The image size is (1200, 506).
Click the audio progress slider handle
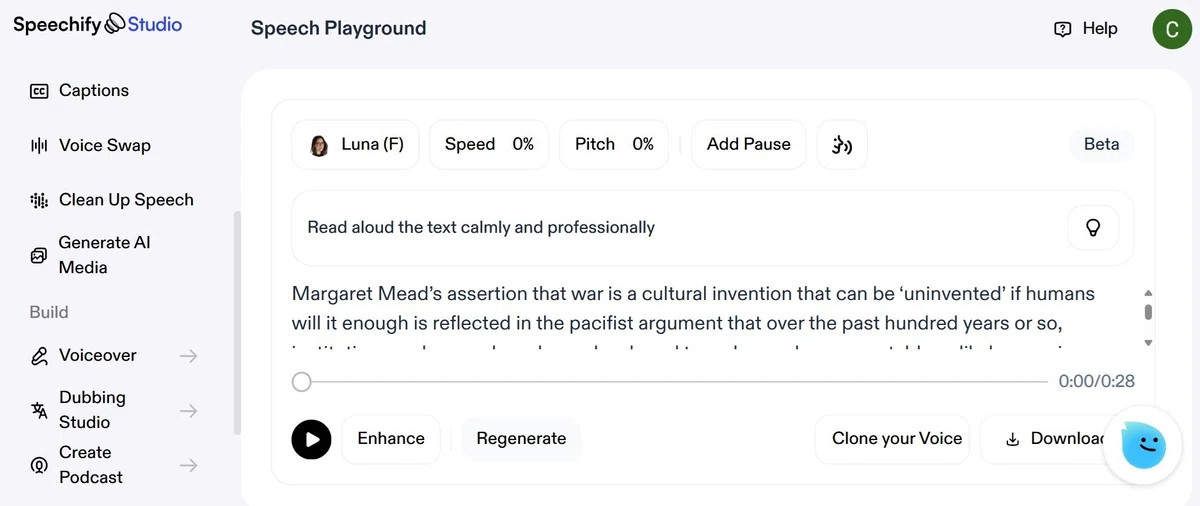point(302,382)
